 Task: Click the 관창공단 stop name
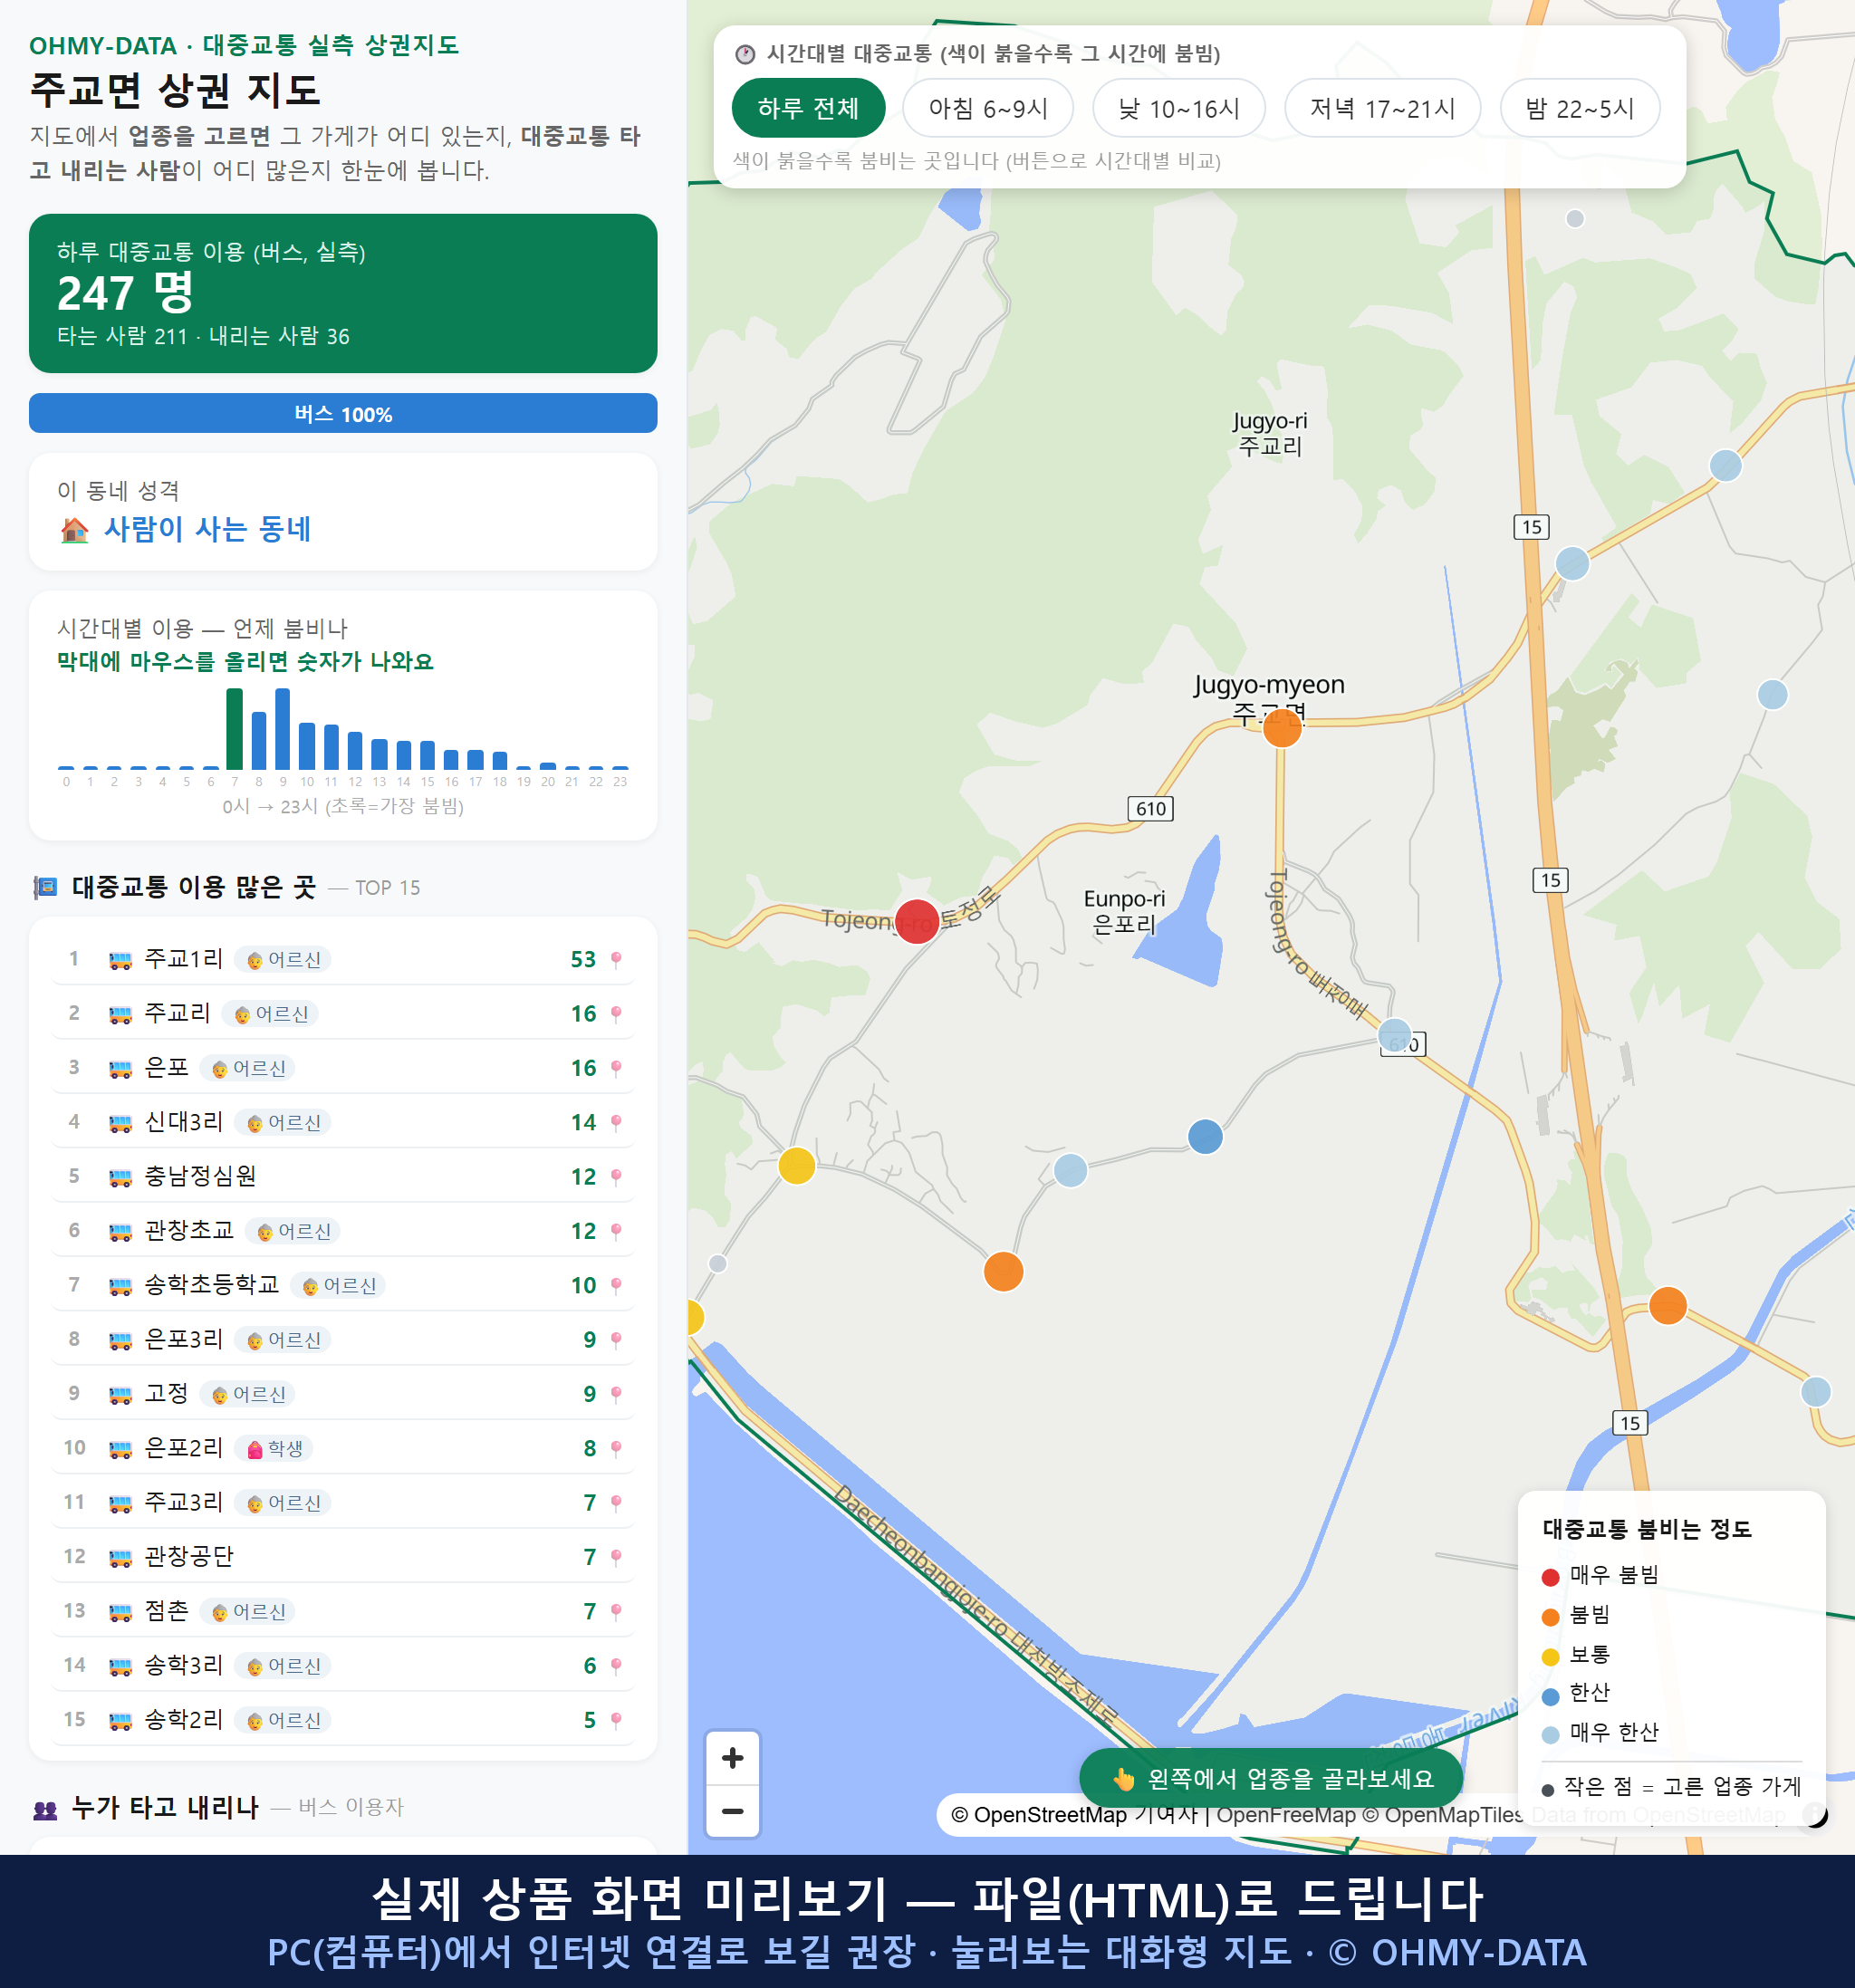tap(189, 1557)
